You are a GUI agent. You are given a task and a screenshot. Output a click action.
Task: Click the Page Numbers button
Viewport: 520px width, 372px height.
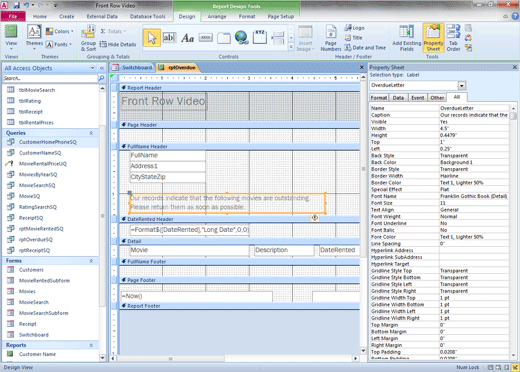click(x=331, y=38)
